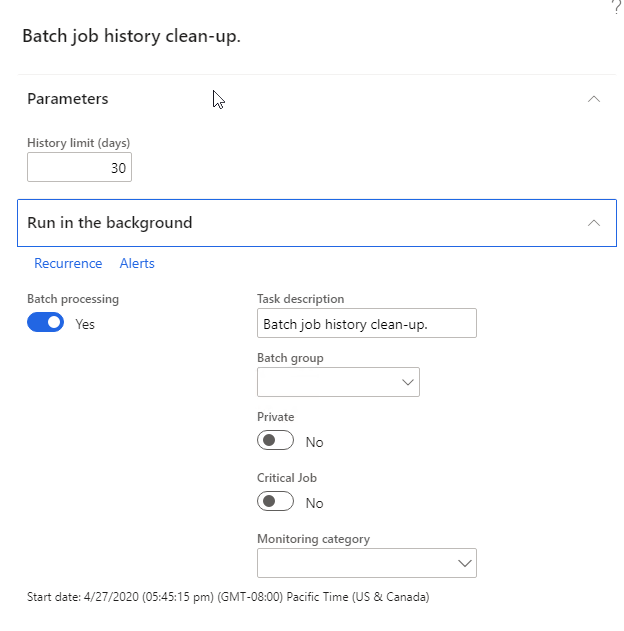
Task: Click the Parameters section header title
Action: (68, 99)
